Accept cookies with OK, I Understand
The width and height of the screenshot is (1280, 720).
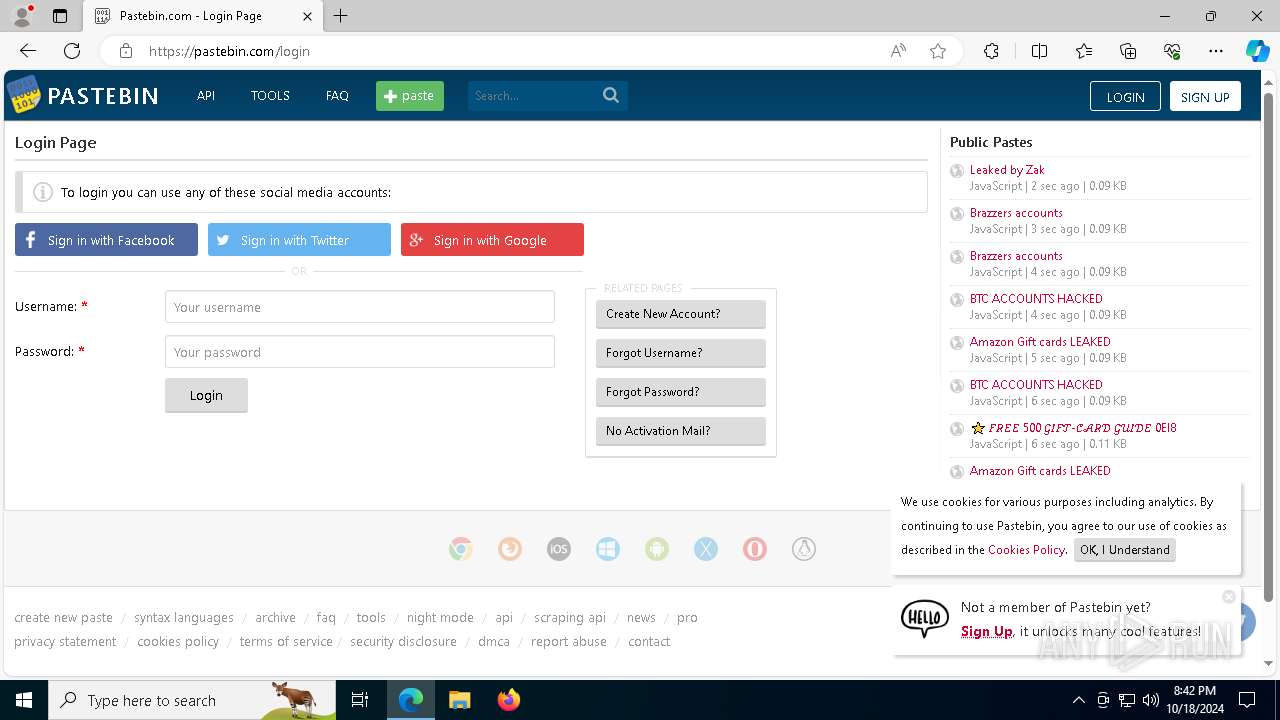tap(1125, 550)
